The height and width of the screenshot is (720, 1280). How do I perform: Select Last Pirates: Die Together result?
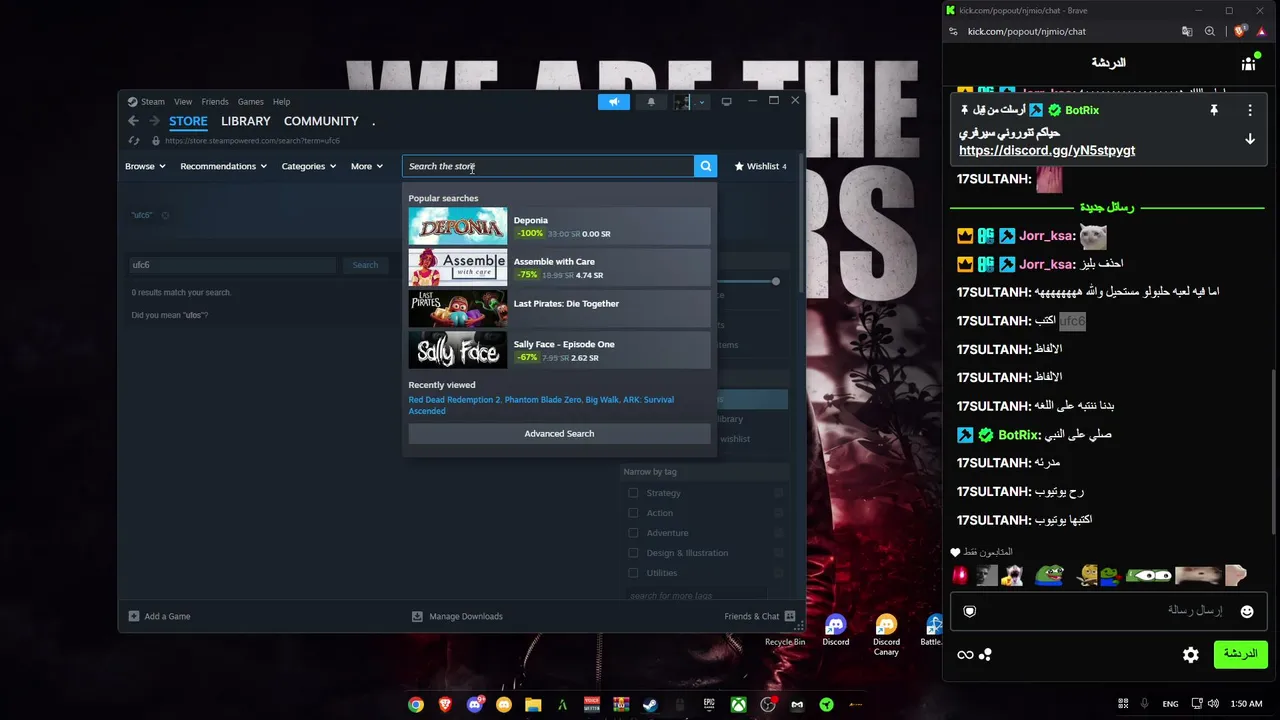559,309
